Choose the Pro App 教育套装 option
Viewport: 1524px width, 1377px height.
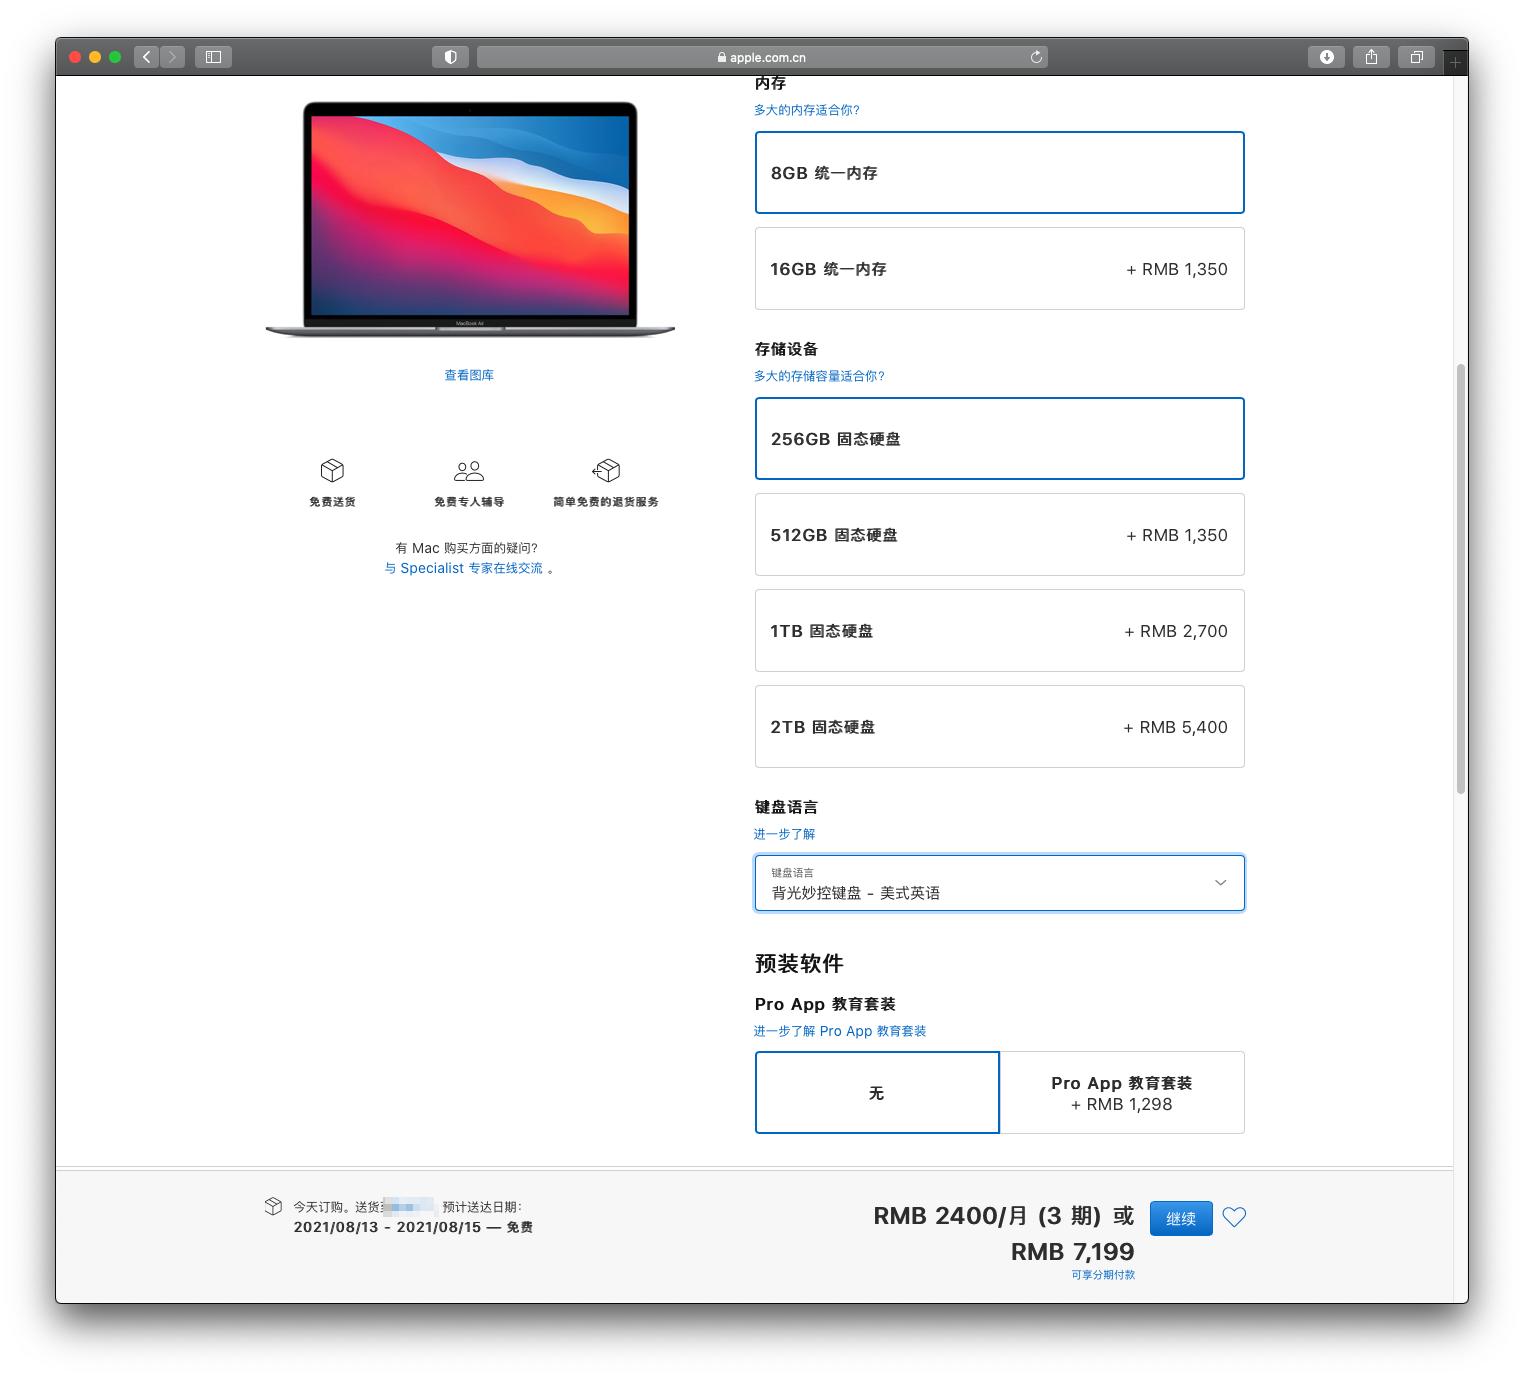(x=1123, y=1092)
